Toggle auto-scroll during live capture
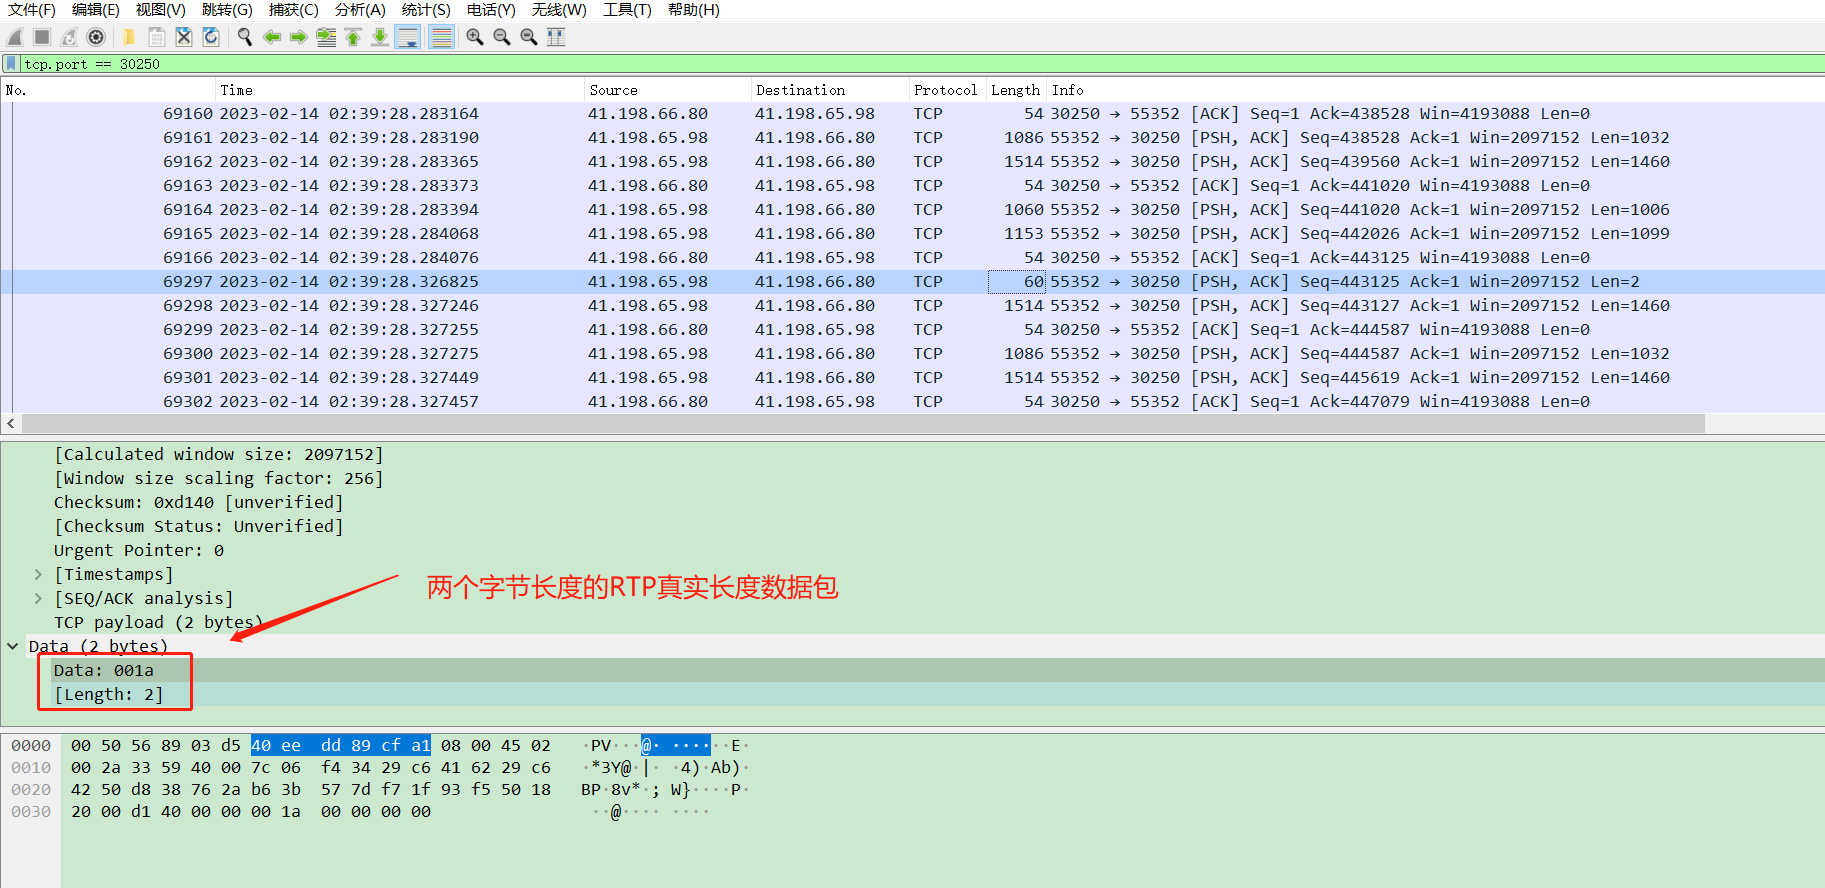 (x=408, y=37)
